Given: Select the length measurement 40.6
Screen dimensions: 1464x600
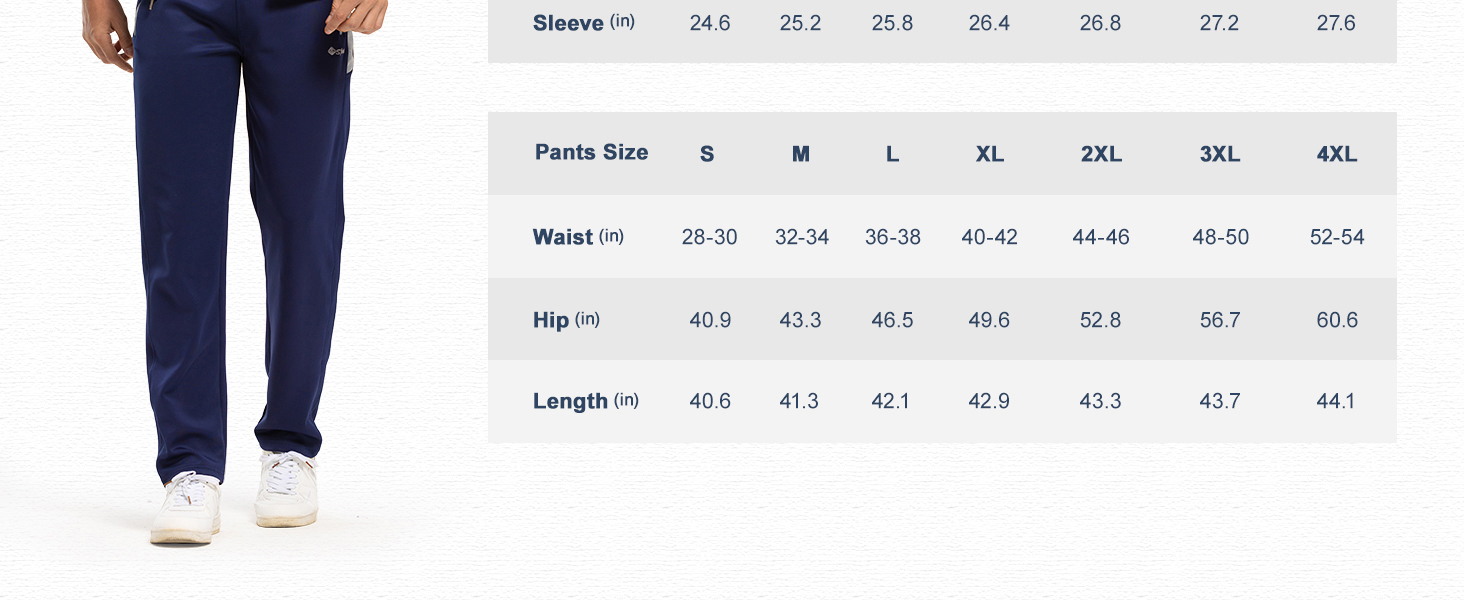Looking at the screenshot, I should (x=709, y=401).
